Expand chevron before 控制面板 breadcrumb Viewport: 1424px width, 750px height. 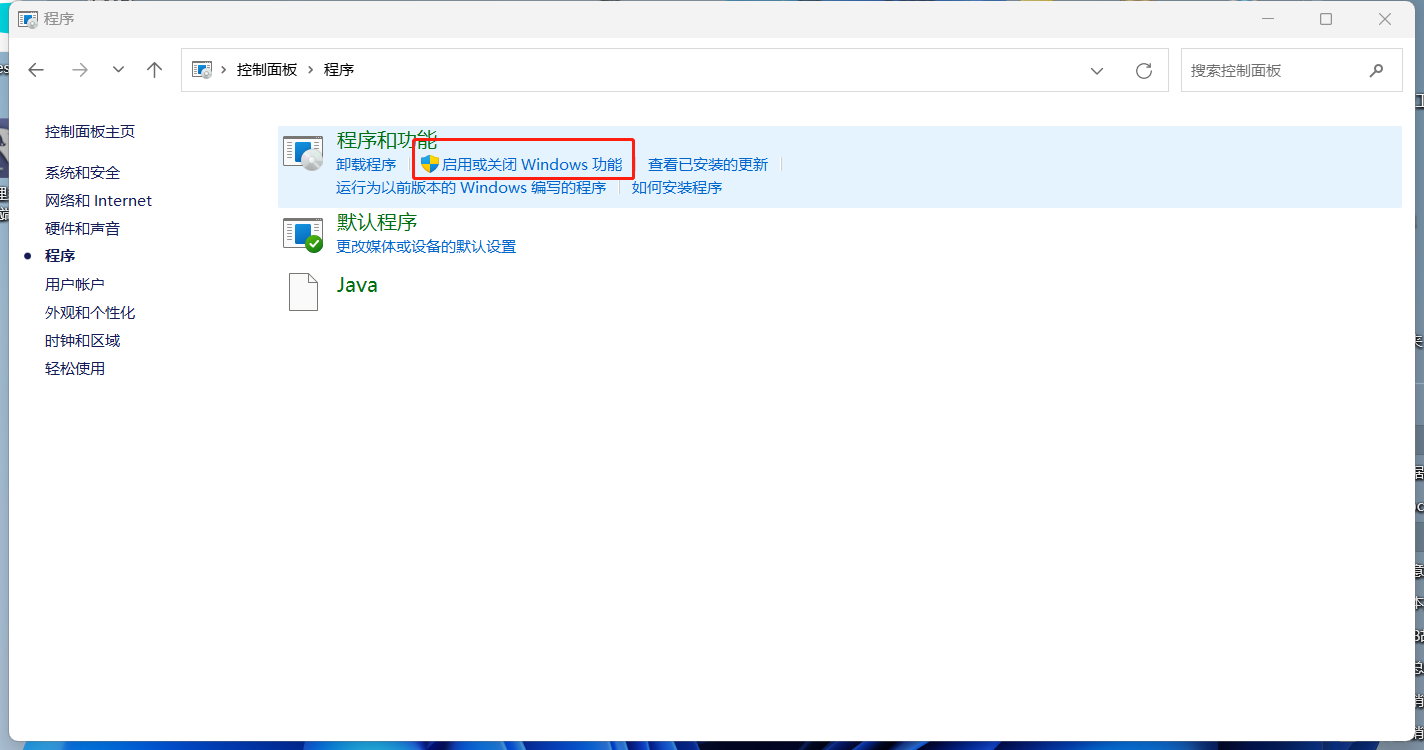click(224, 70)
